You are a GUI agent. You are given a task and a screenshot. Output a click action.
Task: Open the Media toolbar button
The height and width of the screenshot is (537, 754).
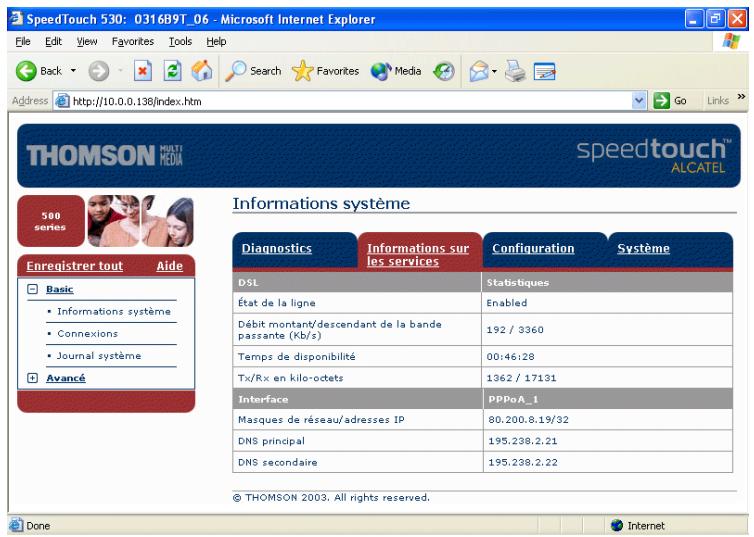click(396, 71)
